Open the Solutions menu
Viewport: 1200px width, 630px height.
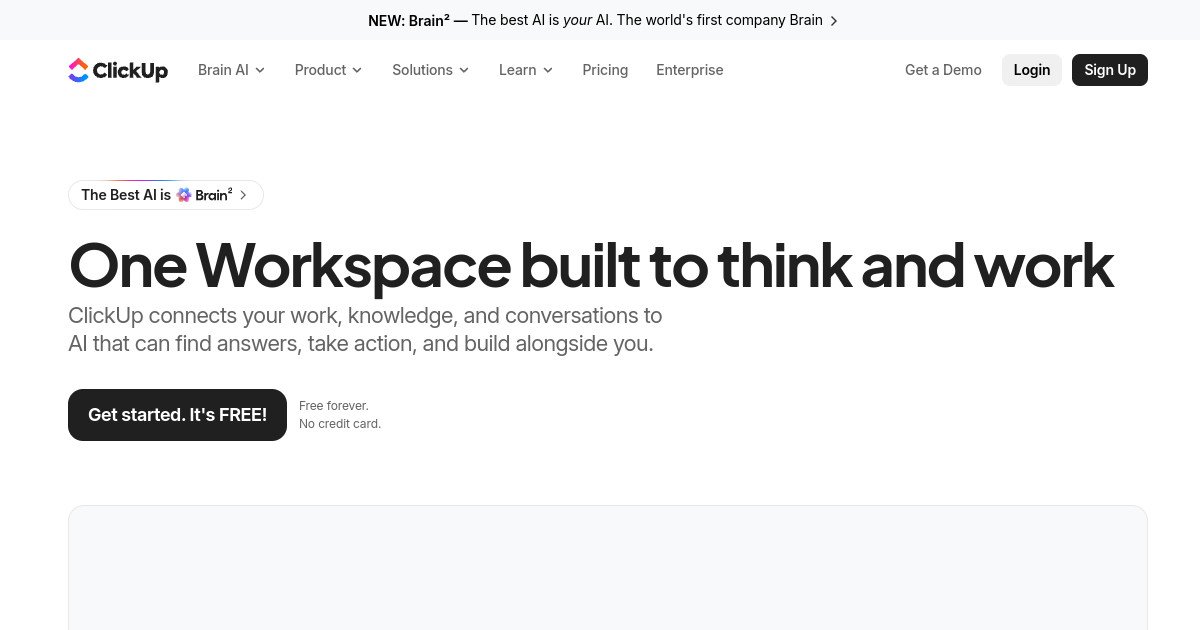430,70
